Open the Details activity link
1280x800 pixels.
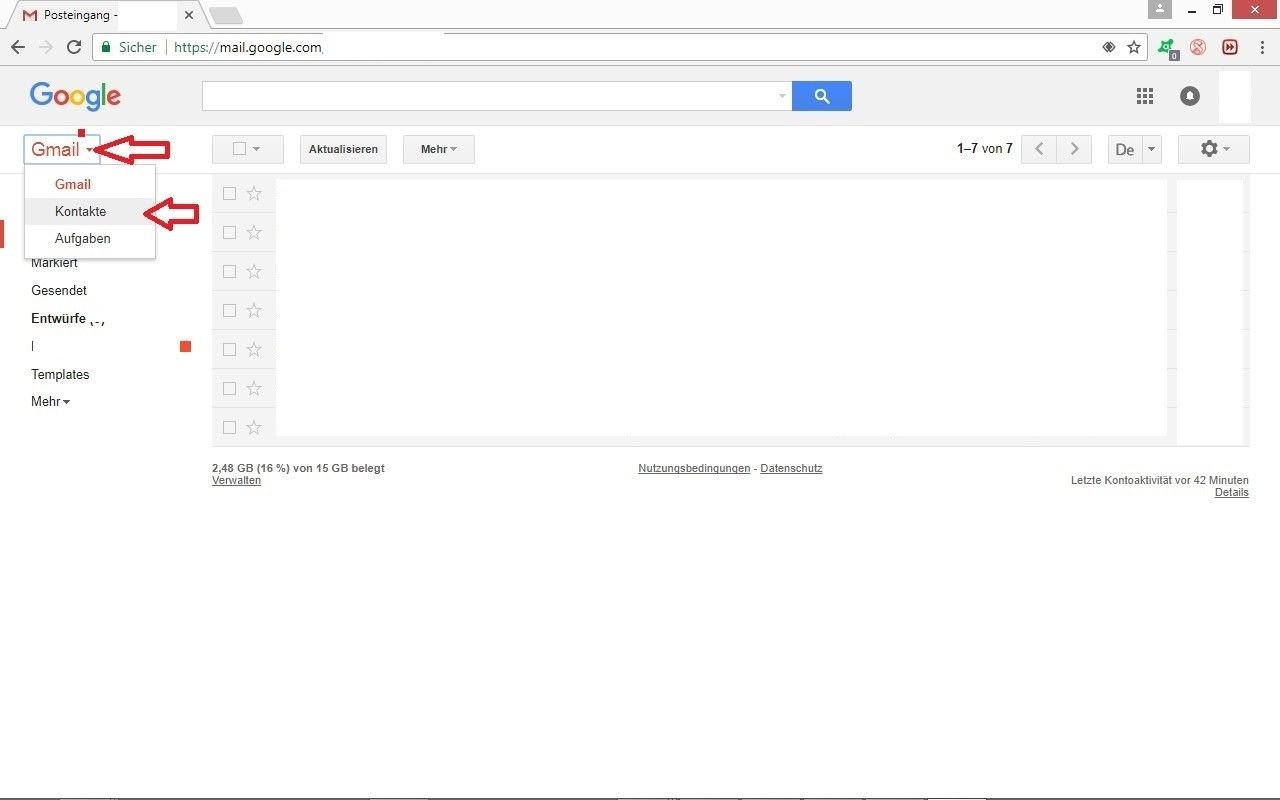[x=1232, y=492]
